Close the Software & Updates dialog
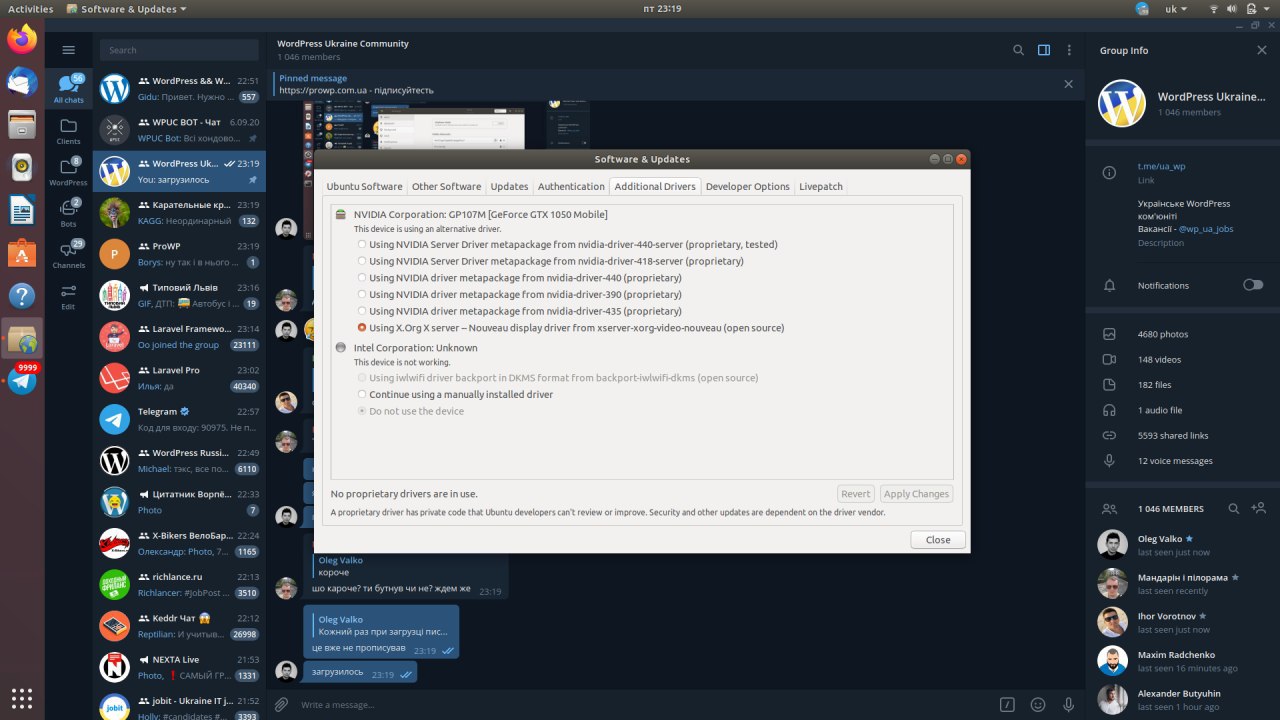 coord(938,539)
